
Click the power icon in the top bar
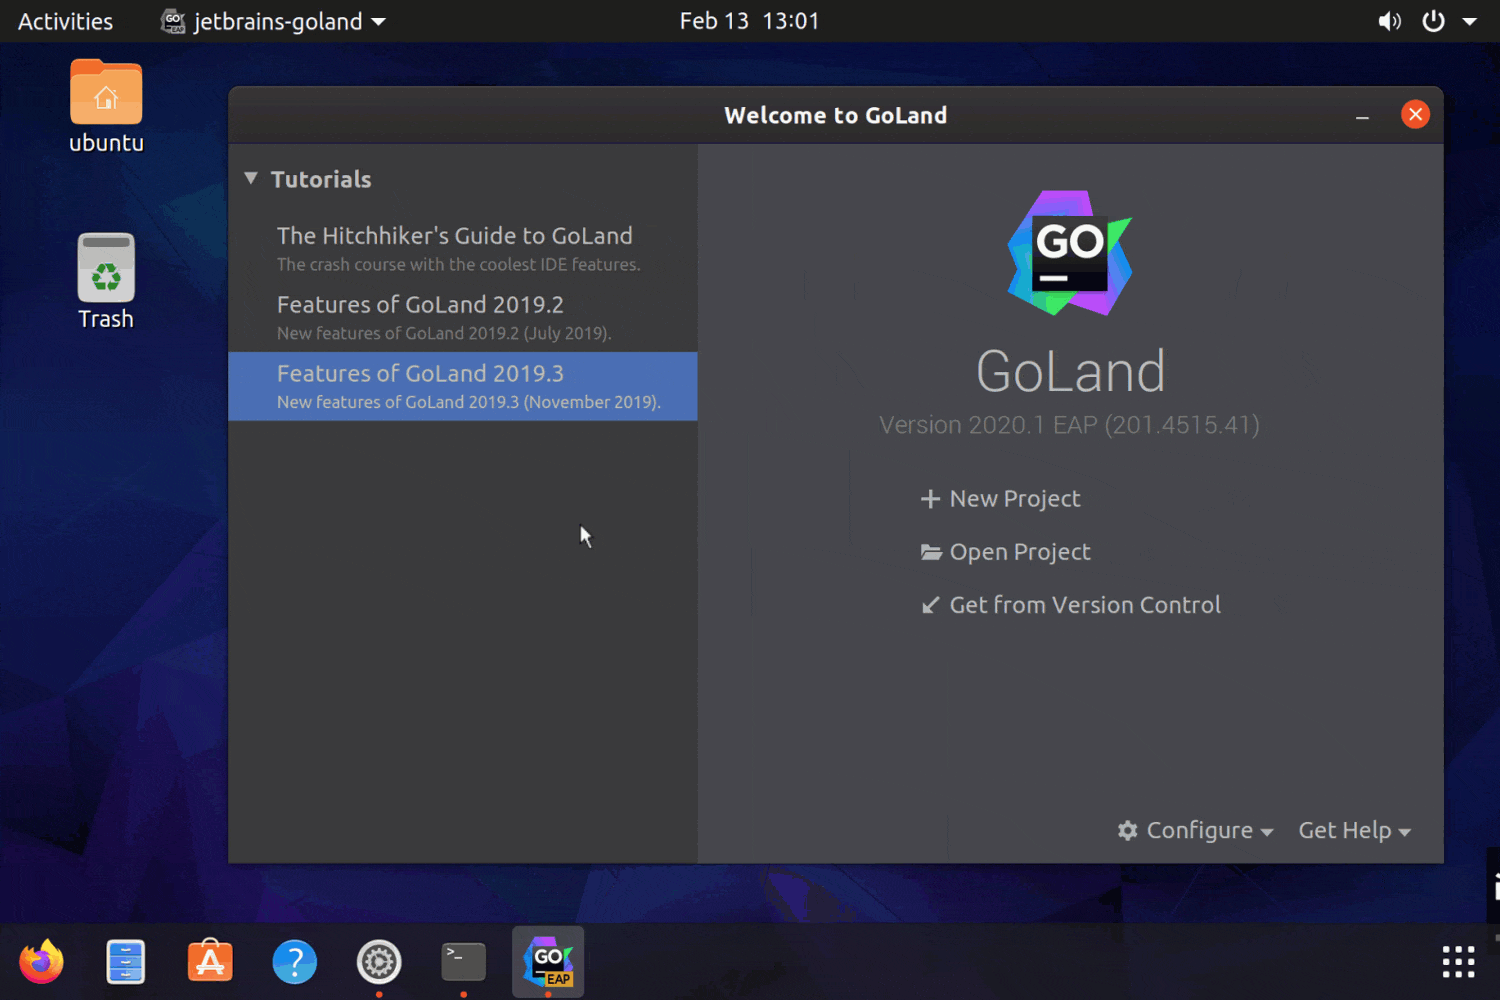pos(1432,21)
